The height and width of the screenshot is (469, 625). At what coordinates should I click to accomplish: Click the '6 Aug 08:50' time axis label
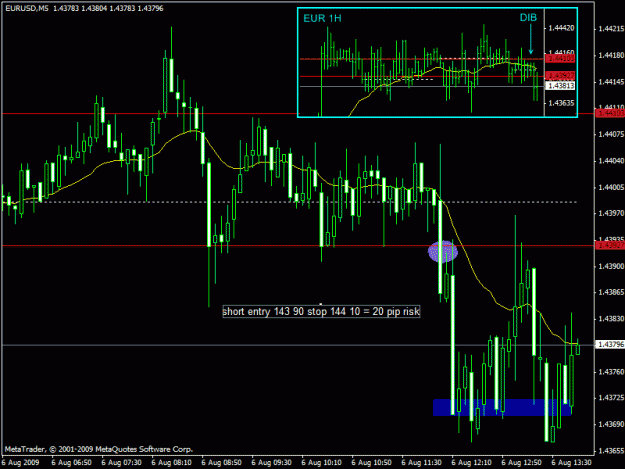pyautogui.click(x=221, y=463)
